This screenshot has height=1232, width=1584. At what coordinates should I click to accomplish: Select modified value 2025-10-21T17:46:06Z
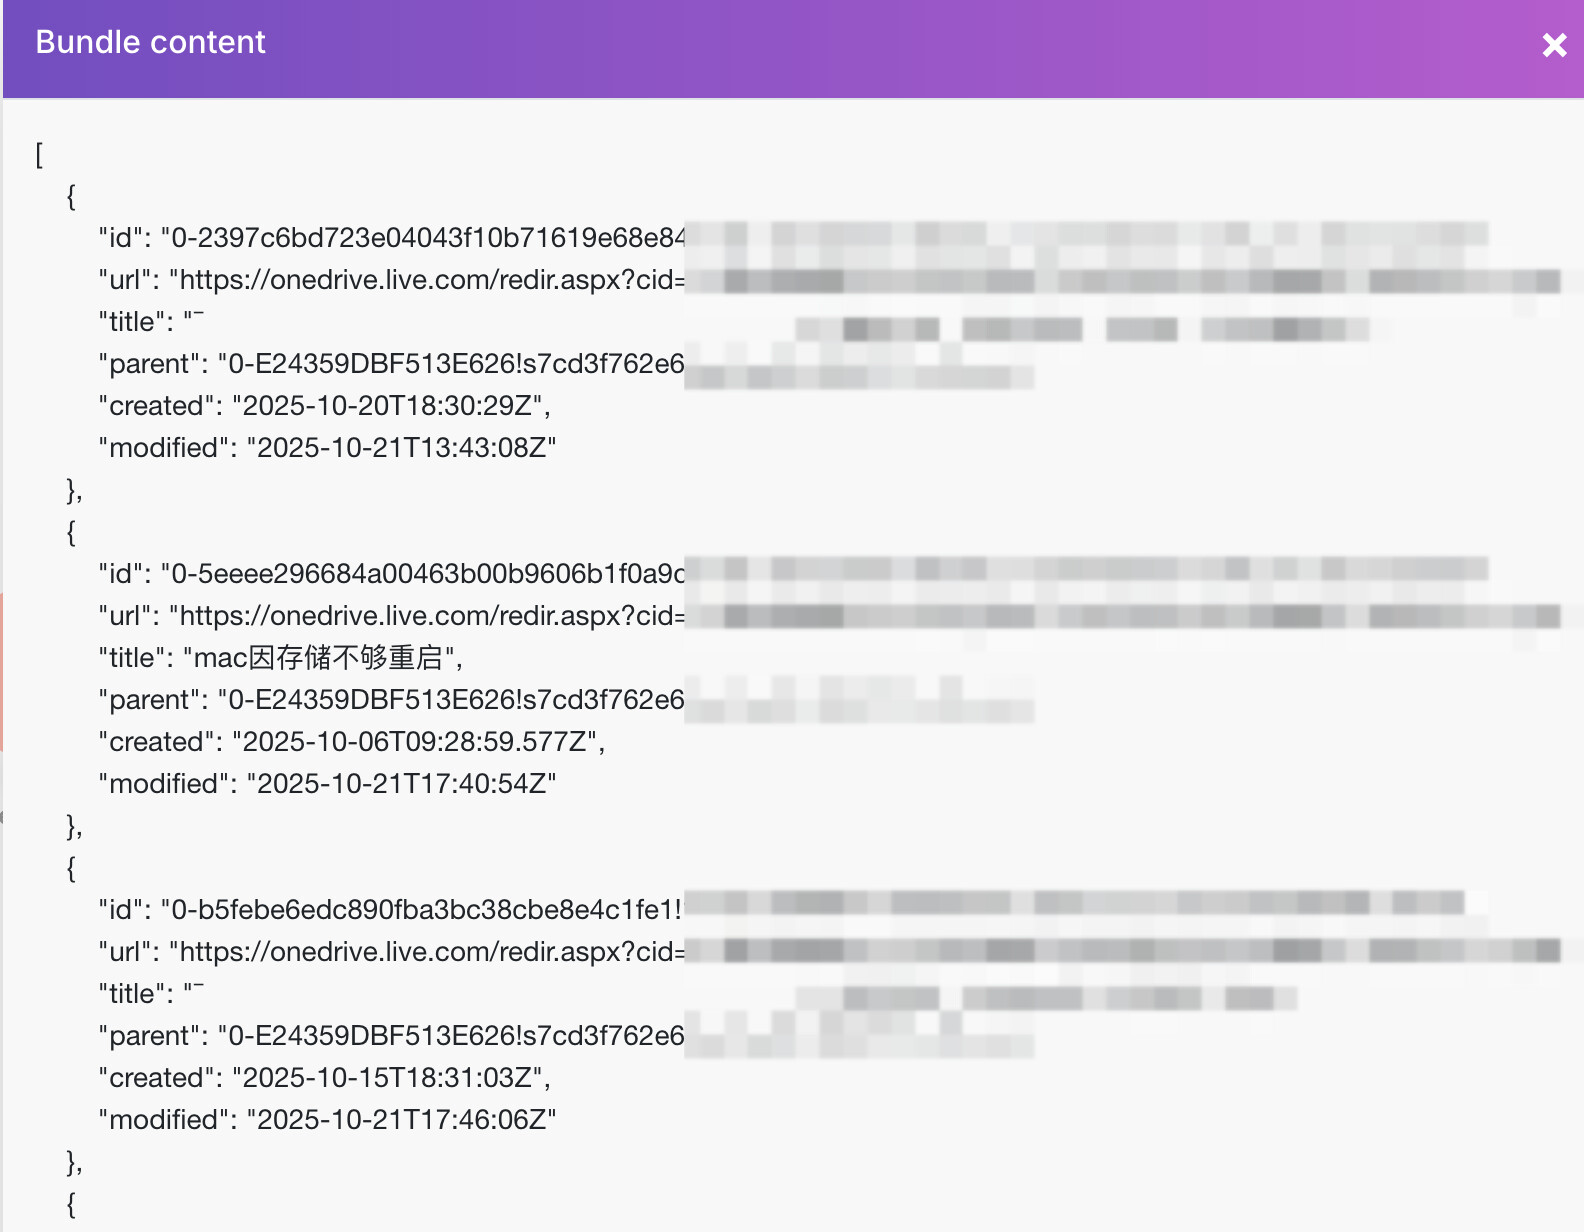[401, 1120]
